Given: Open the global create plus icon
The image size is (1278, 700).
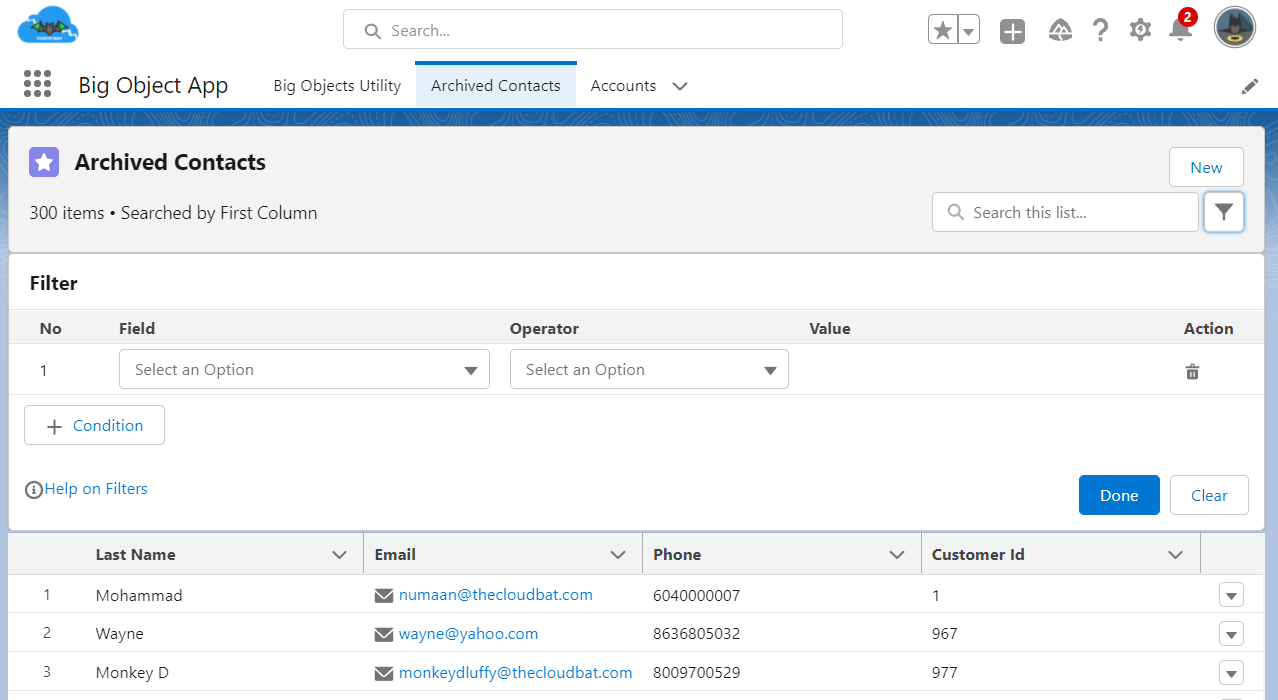Looking at the screenshot, I should pos(1013,31).
